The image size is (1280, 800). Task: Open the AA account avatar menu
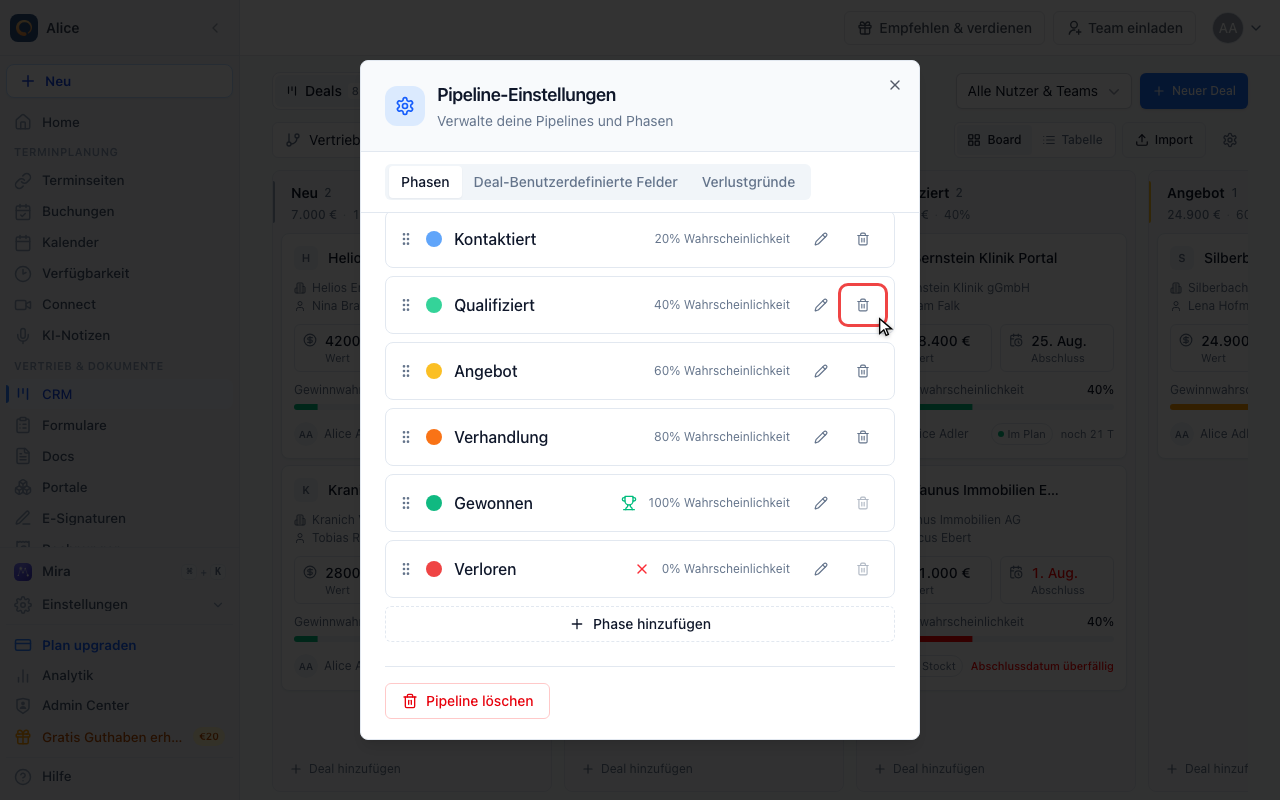1238,28
